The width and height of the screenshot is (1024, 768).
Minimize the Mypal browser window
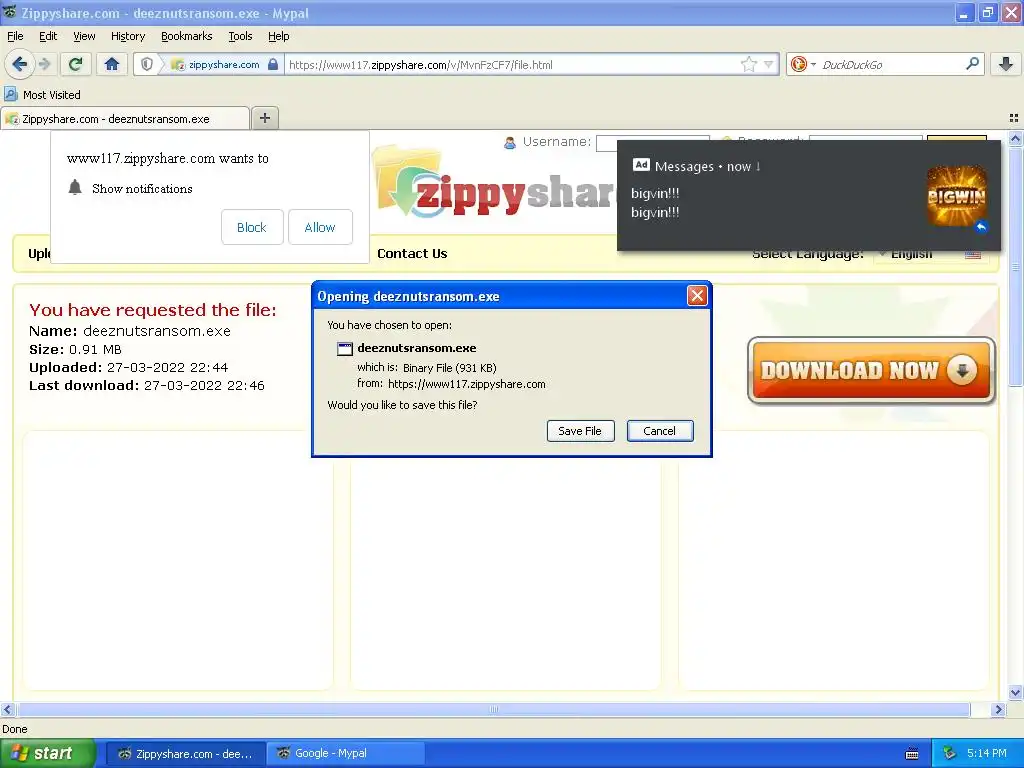point(964,12)
